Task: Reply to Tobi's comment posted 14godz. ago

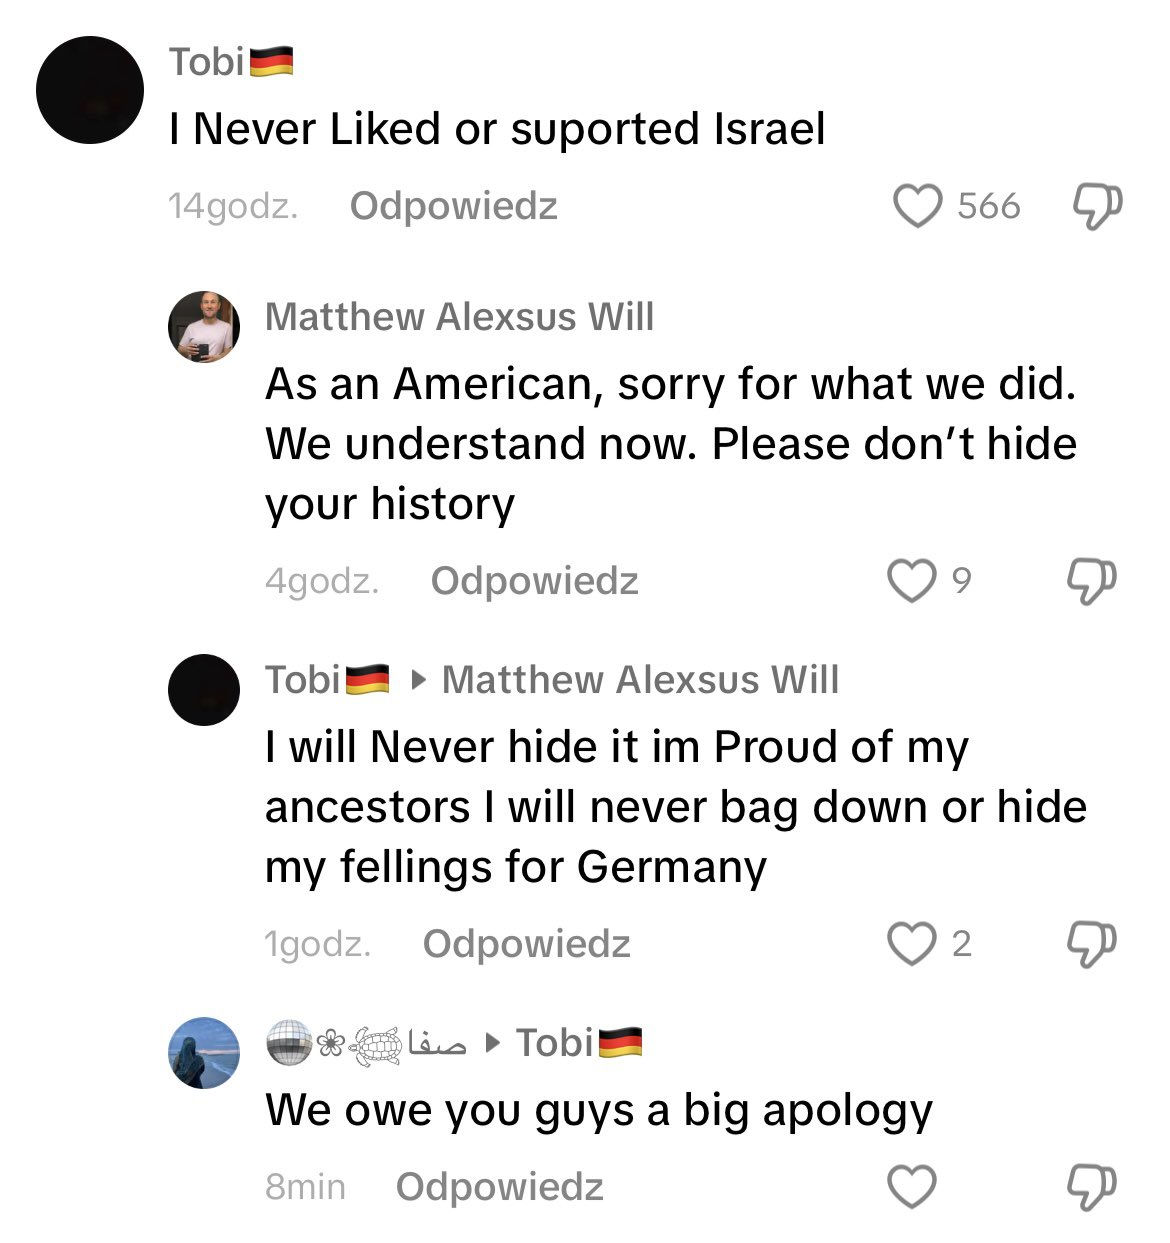Action: tap(453, 206)
